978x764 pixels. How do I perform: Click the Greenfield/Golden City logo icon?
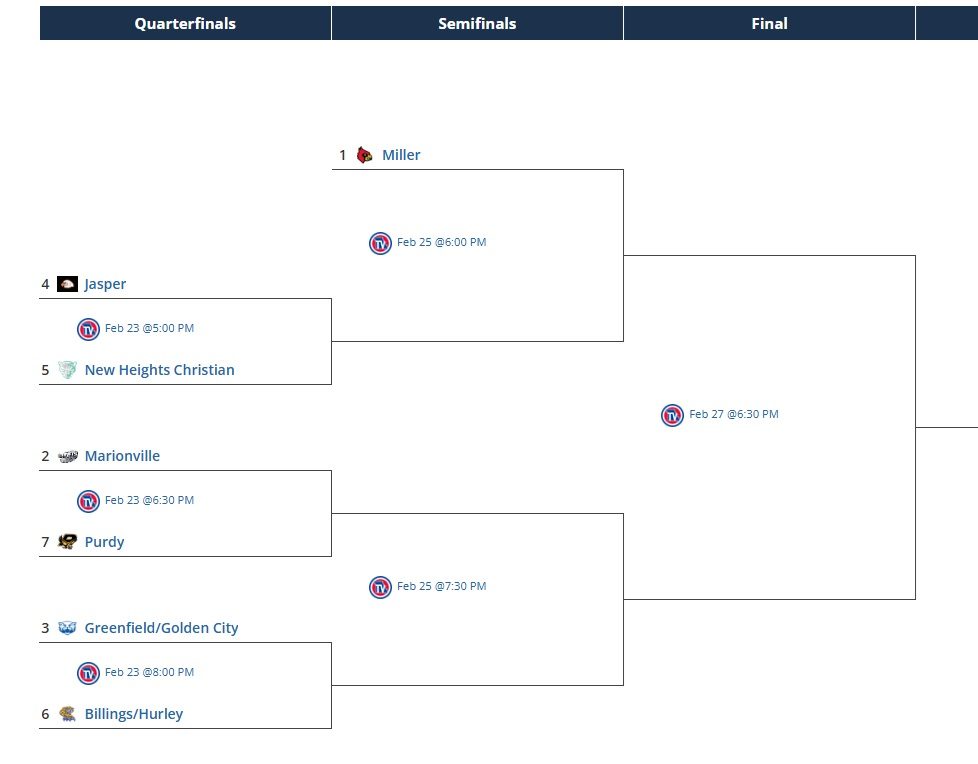[67, 628]
